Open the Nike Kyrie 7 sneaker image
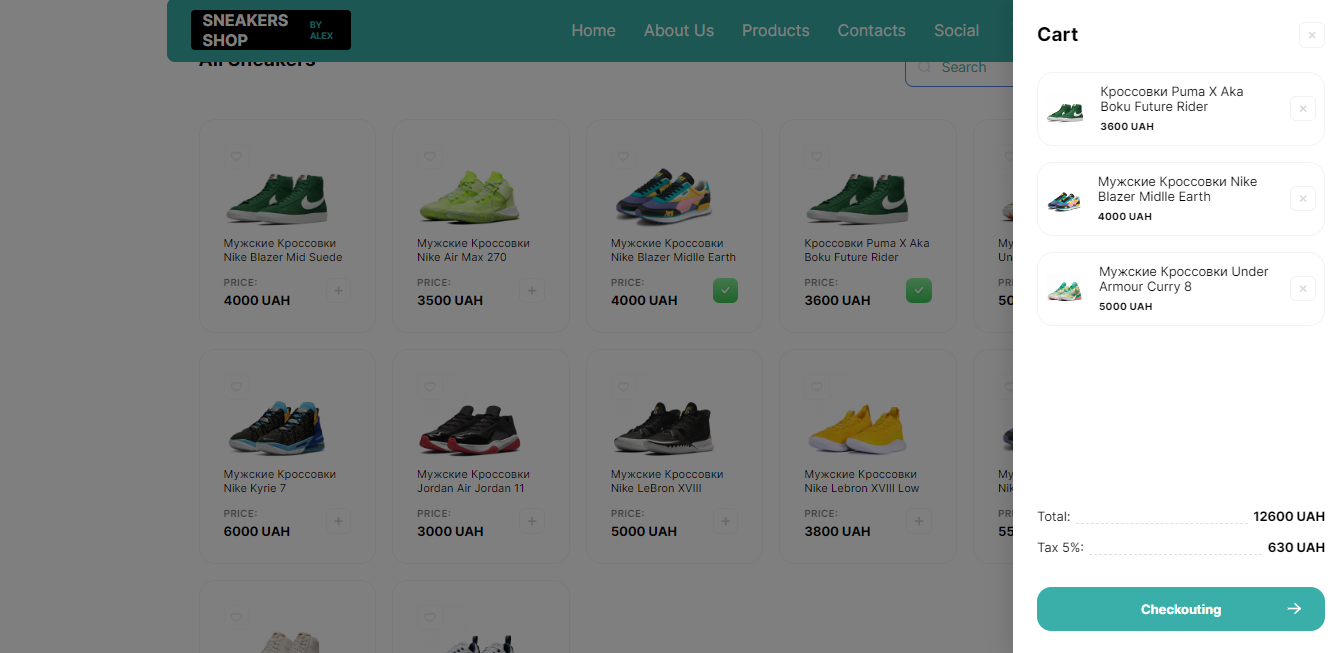Image resolution: width=1341 pixels, height=653 pixels. [x=277, y=428]
